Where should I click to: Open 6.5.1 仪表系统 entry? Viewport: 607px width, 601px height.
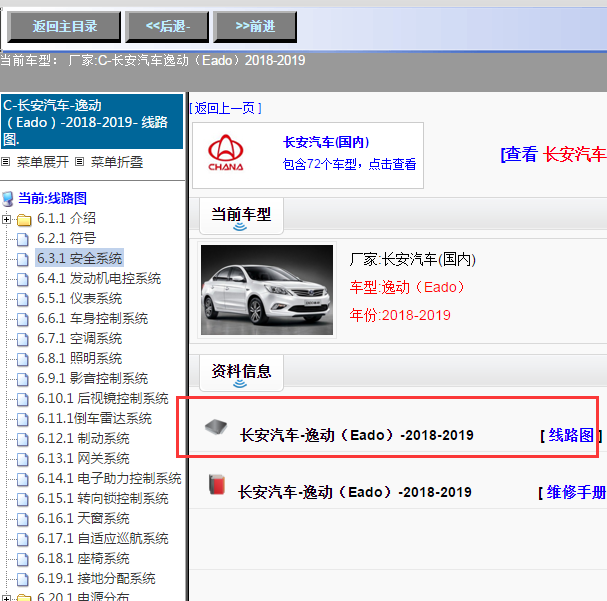79,298
